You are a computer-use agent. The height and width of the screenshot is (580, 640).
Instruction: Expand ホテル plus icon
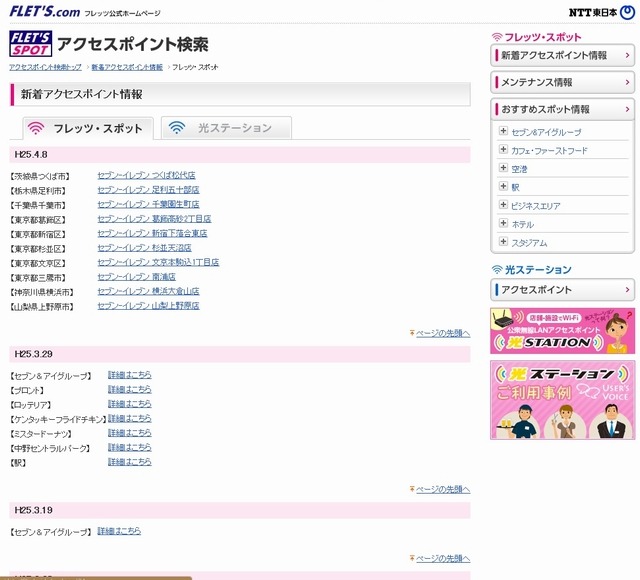tap(503, 223)
